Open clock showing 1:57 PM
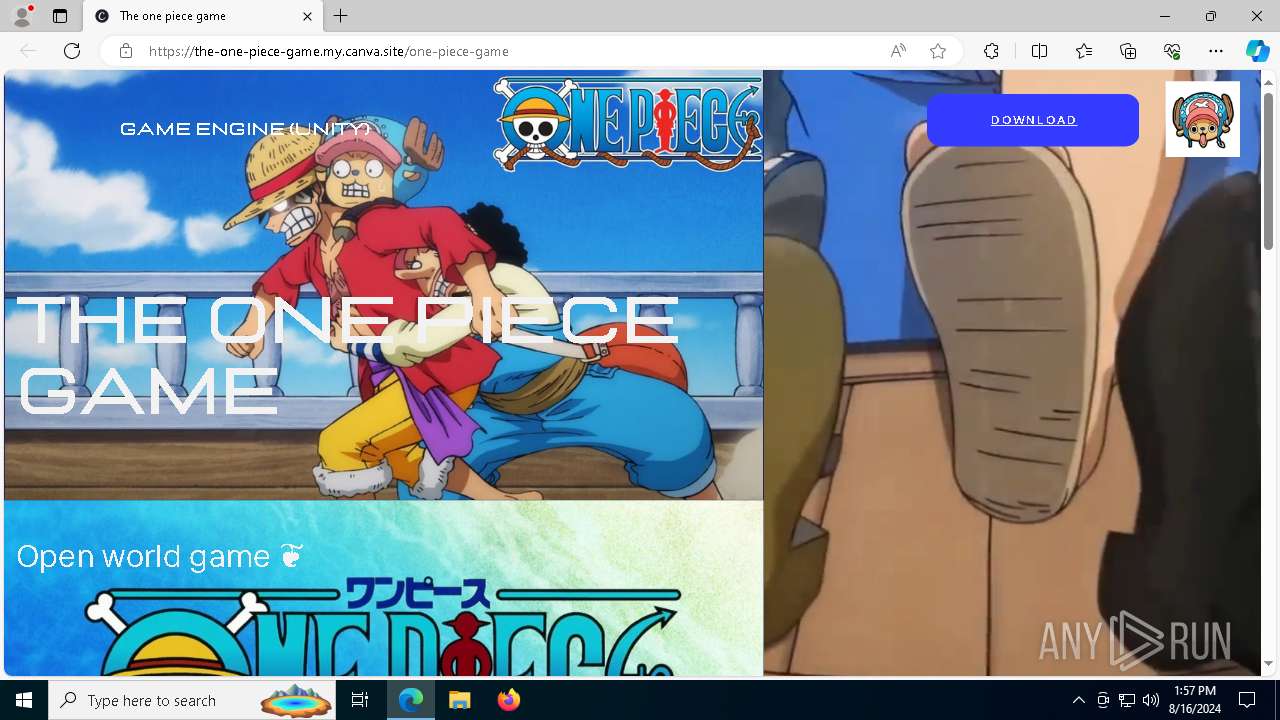1280x720 pixels. (x=1195, y=700)
